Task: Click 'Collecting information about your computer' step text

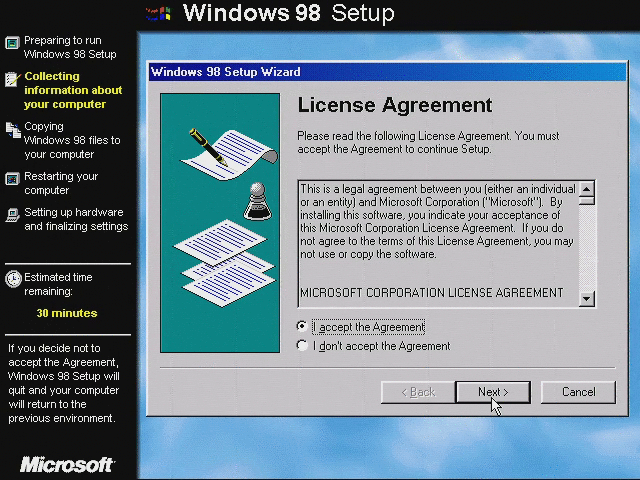Action: coord(73,90)
